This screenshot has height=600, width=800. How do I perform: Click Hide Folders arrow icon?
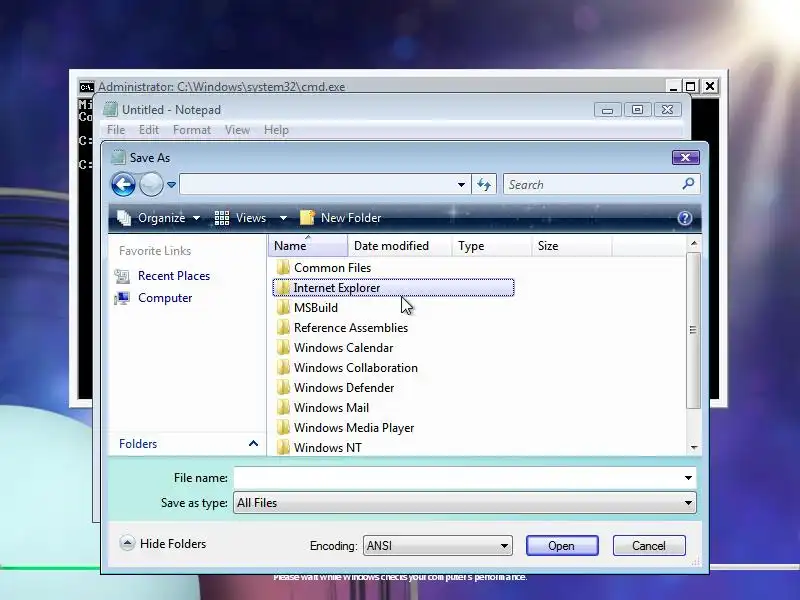click(x=127, y=543)
